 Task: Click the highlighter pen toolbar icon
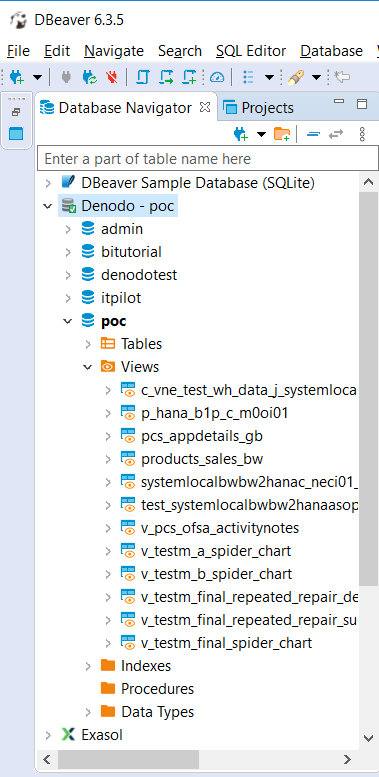click(x=296, y=77)
